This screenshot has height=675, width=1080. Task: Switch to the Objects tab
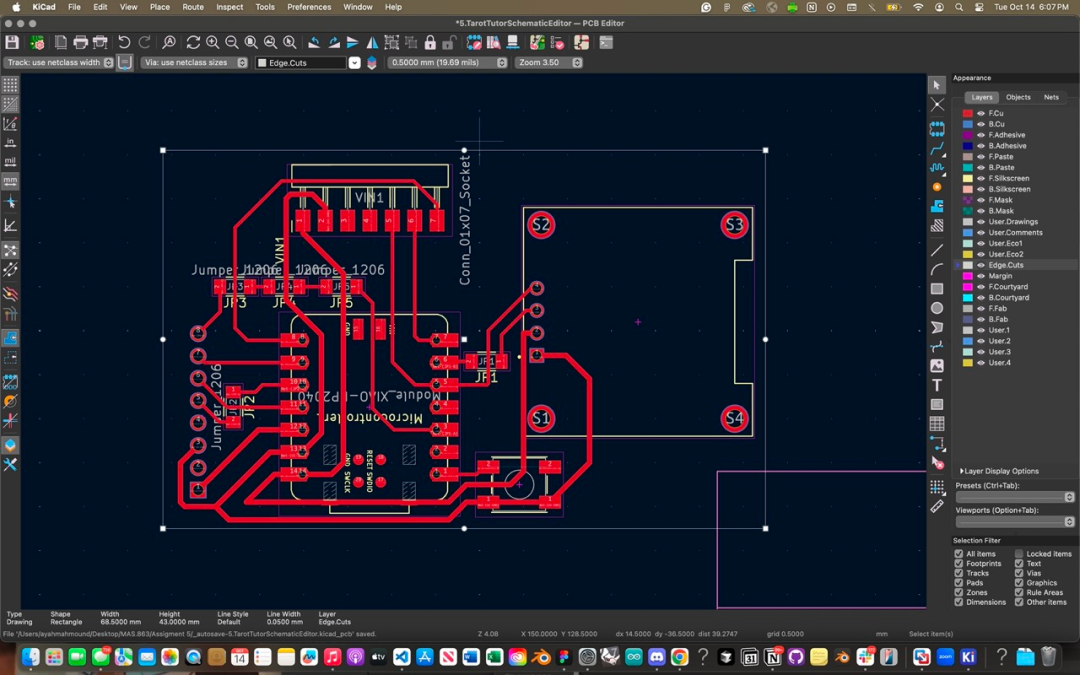tap(1018, 97)
